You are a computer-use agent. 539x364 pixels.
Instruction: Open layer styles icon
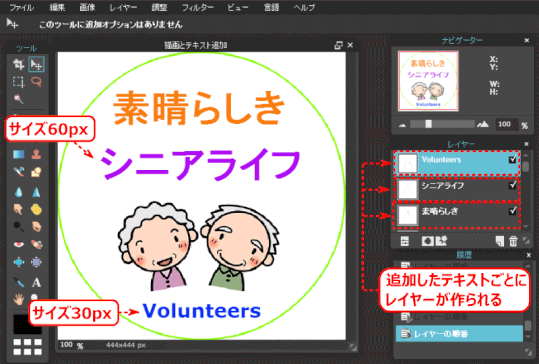pos(441,241)
